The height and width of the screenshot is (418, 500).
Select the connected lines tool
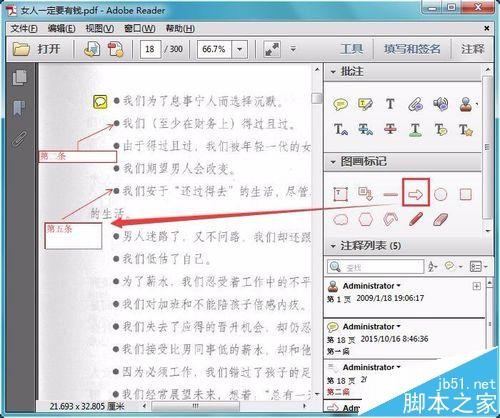[390, 219]
